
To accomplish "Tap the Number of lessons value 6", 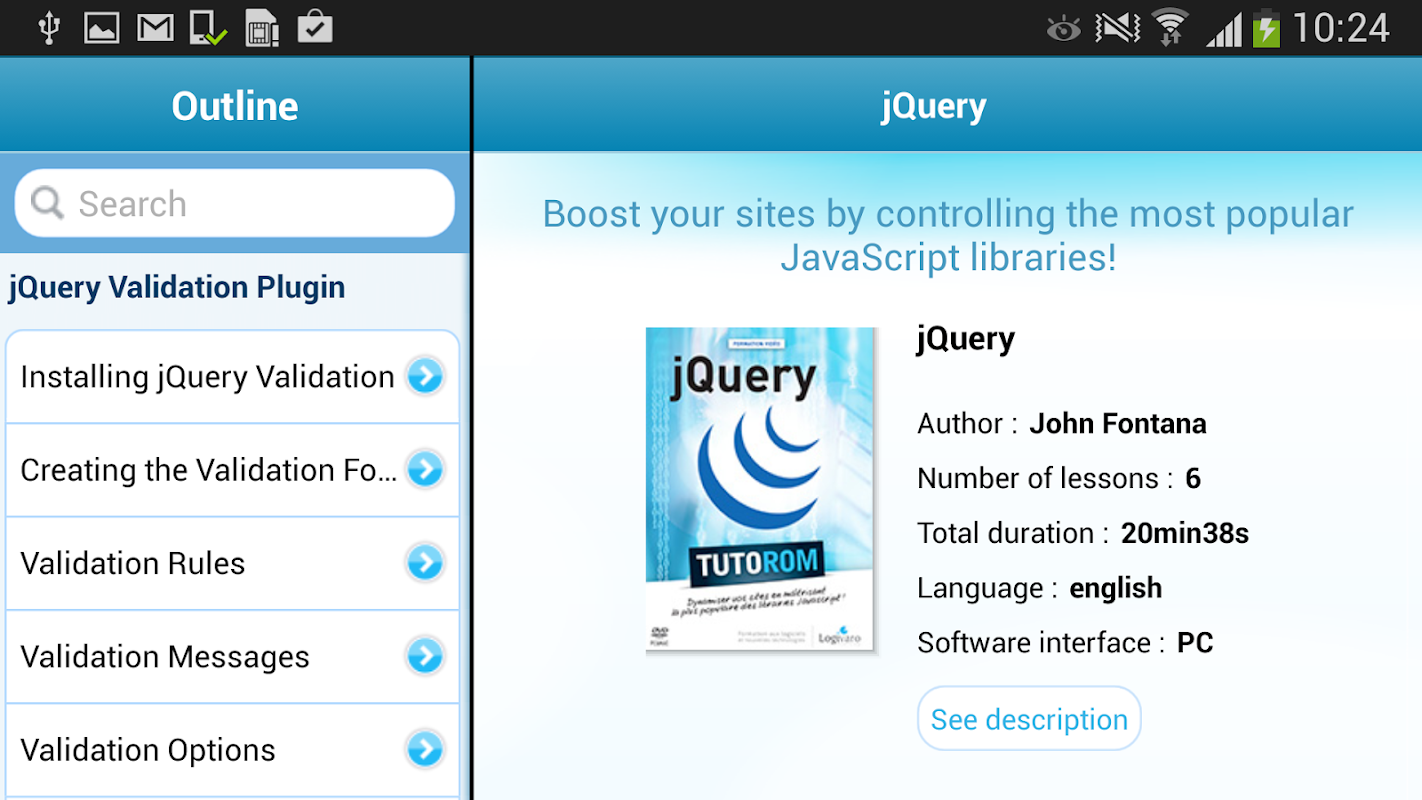I will (x=1193, y=479).
